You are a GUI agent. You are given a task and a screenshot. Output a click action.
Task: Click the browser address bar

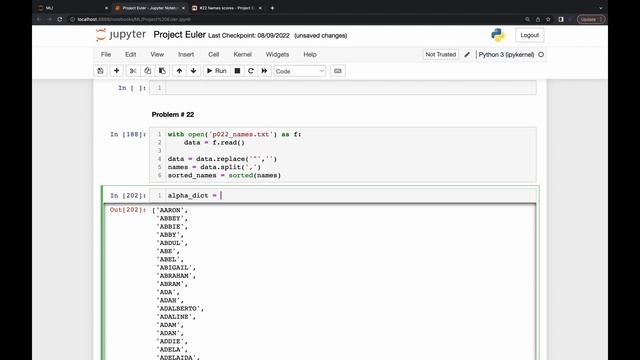click(x=294, y=19)
